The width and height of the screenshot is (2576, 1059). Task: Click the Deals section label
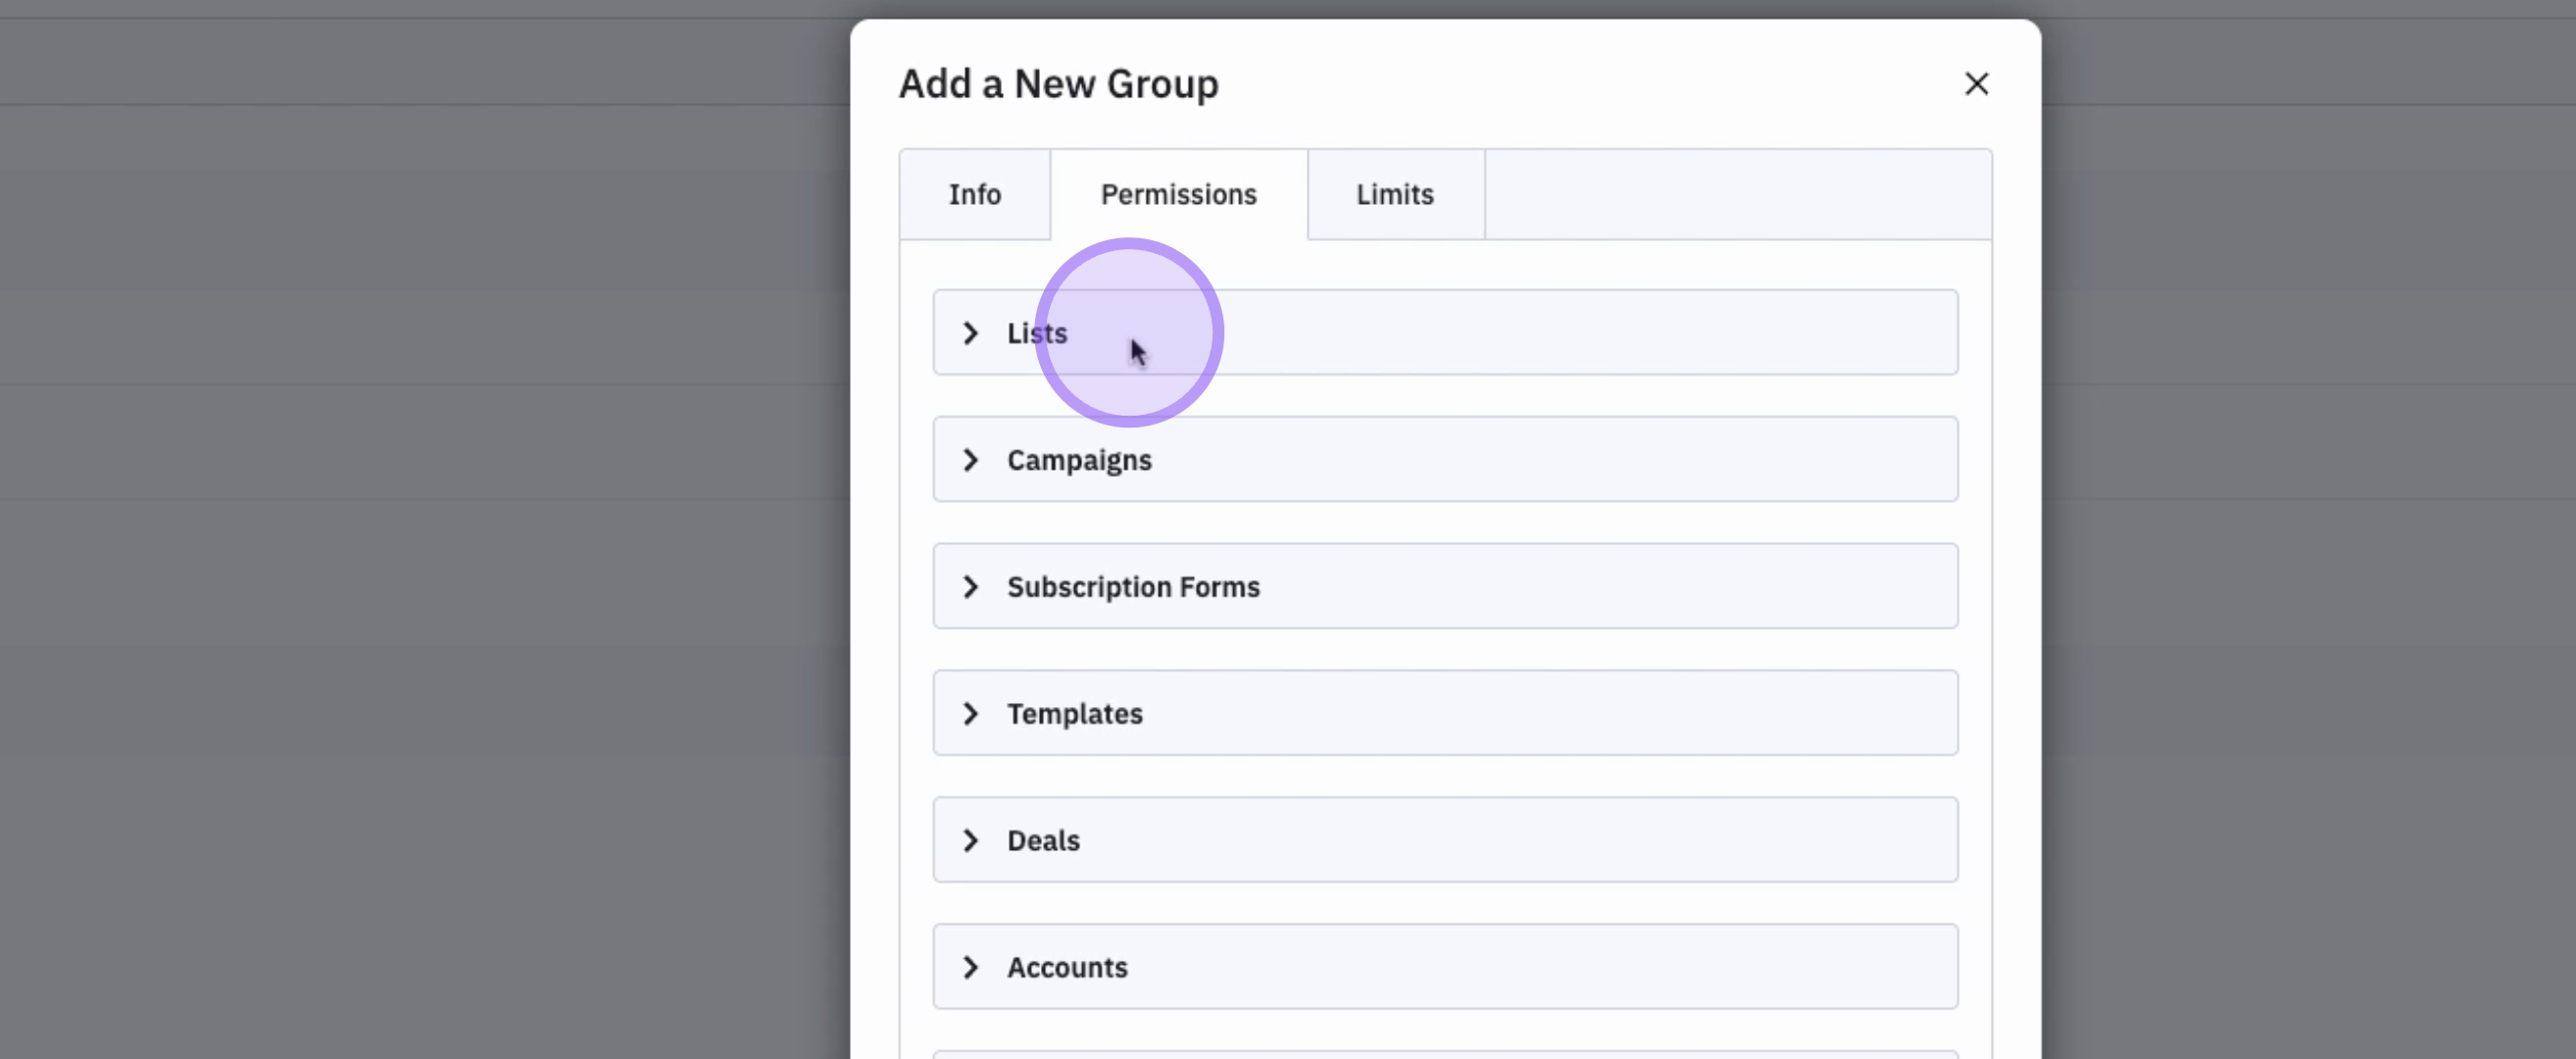coord(1043,841)
